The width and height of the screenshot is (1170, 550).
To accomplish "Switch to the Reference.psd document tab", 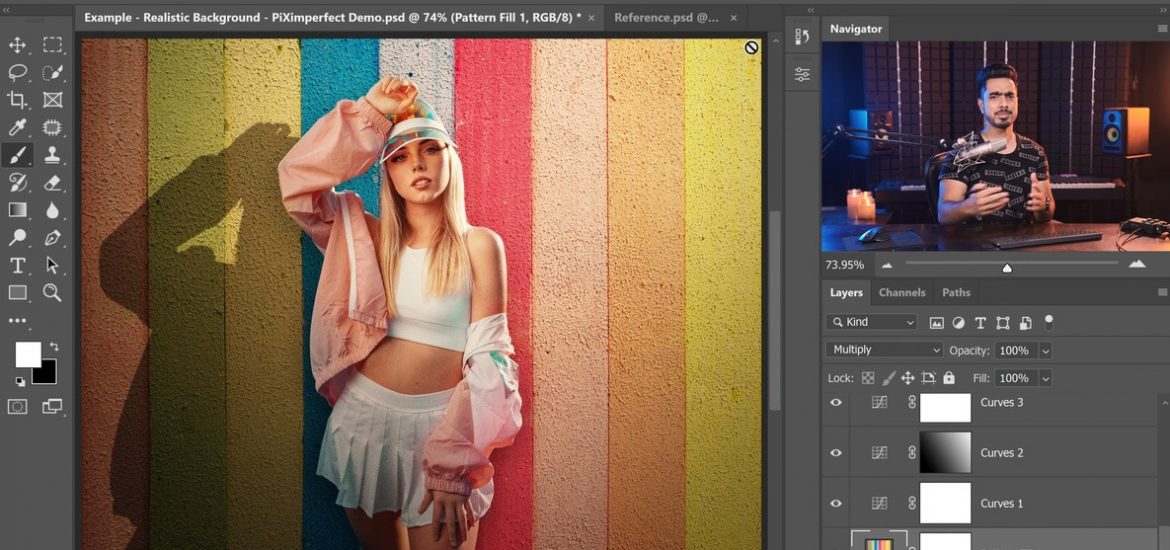I will 666,17.
